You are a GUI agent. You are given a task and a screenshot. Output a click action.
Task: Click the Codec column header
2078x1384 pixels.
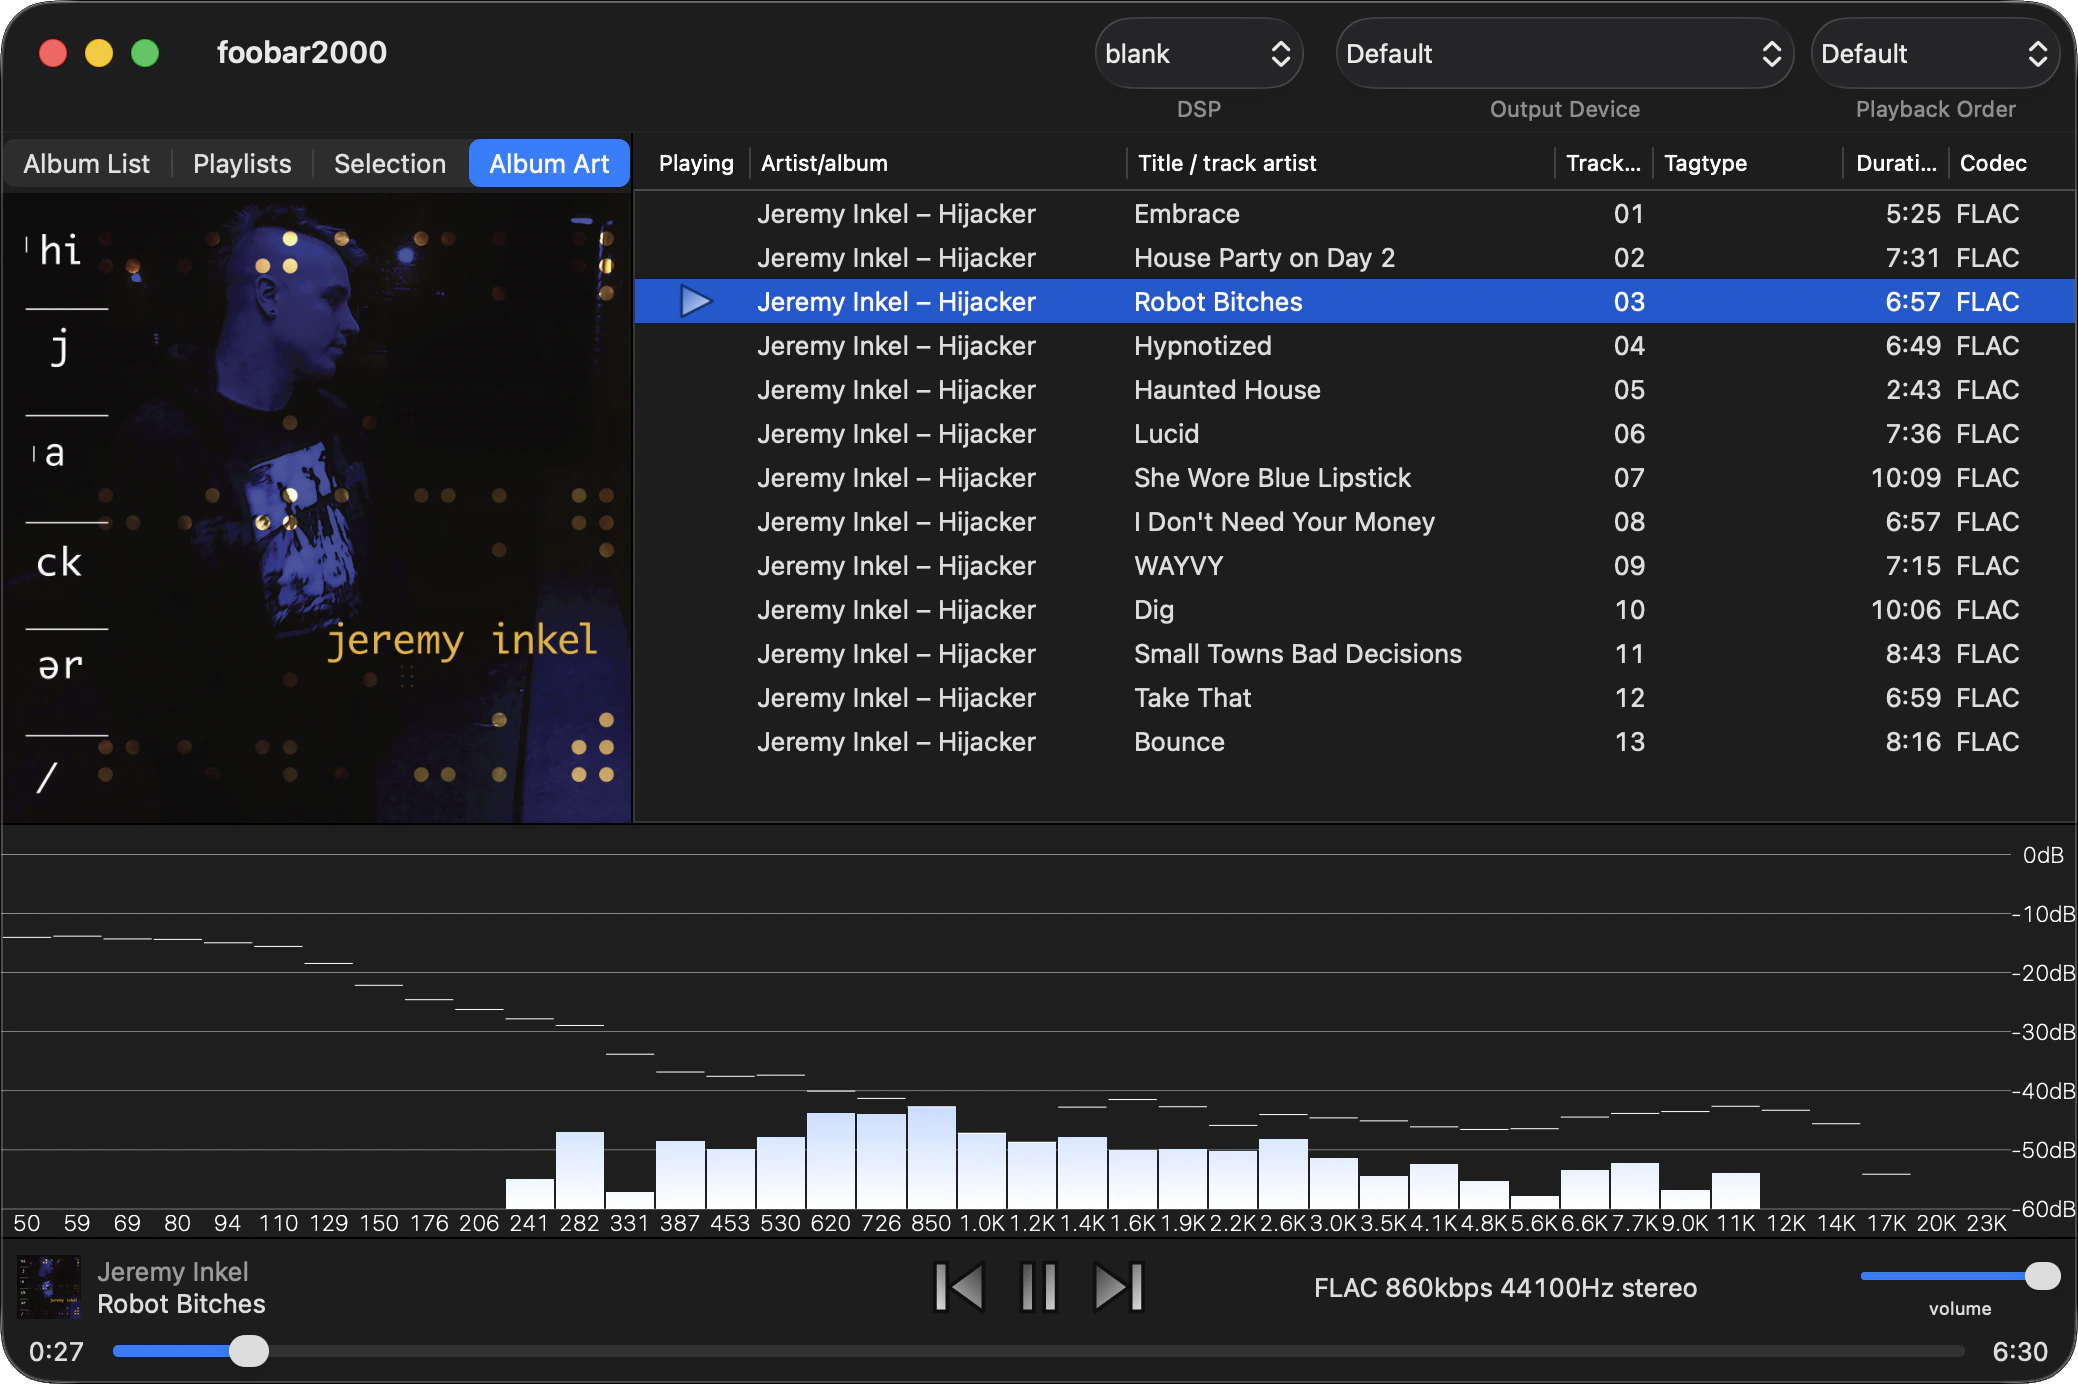[1992, 163]
